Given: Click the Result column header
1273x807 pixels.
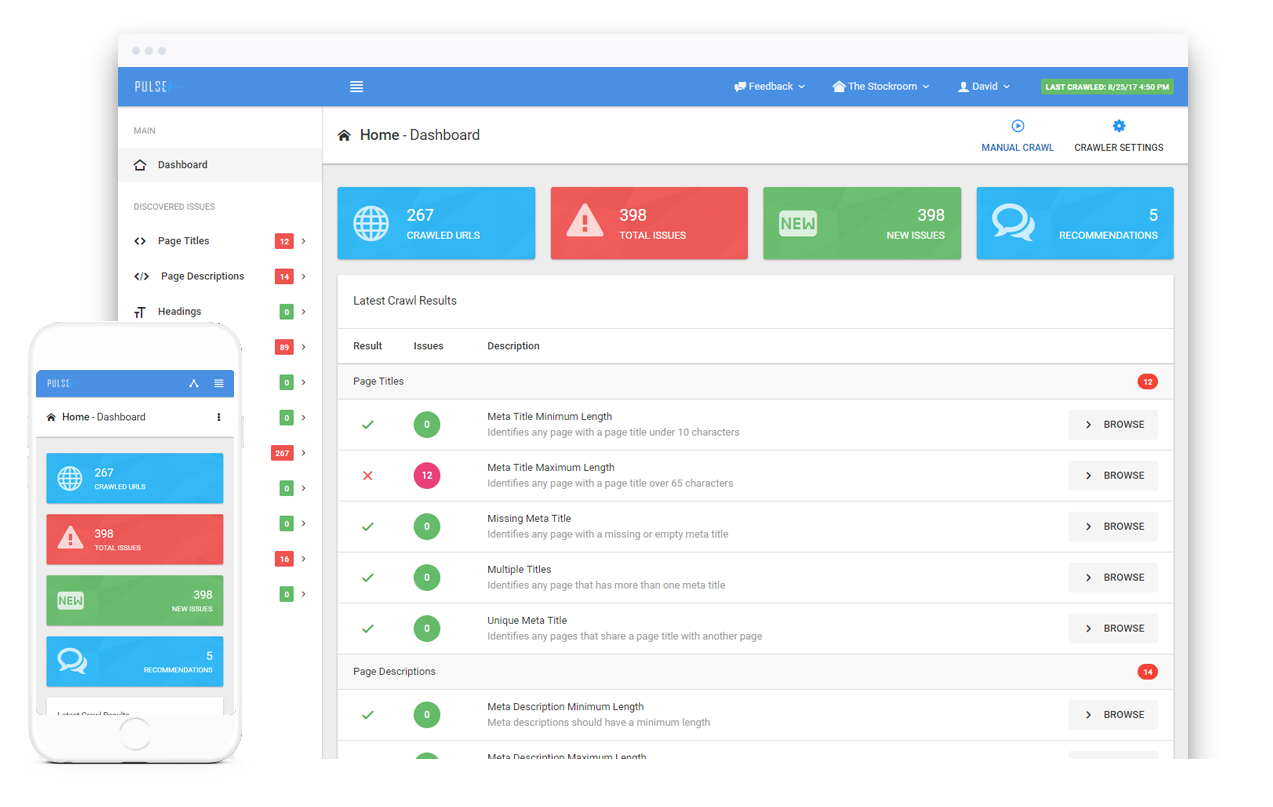Looking at the screenshot, I should click(367, 346).
